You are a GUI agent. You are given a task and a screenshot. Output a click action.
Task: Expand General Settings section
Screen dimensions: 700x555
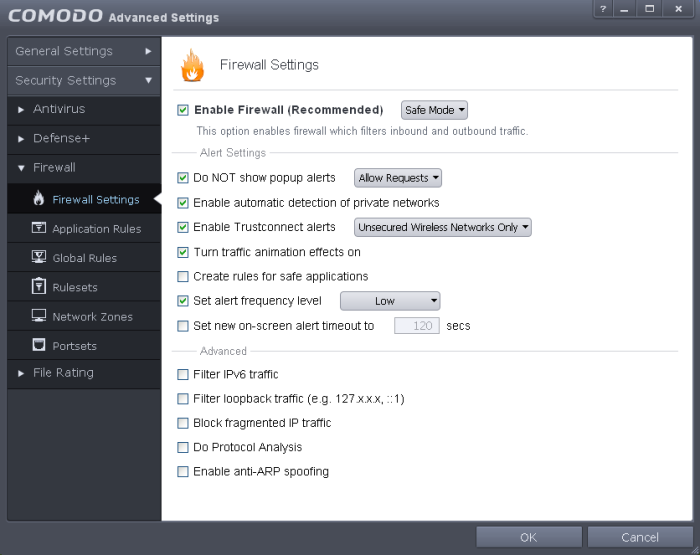84,51
